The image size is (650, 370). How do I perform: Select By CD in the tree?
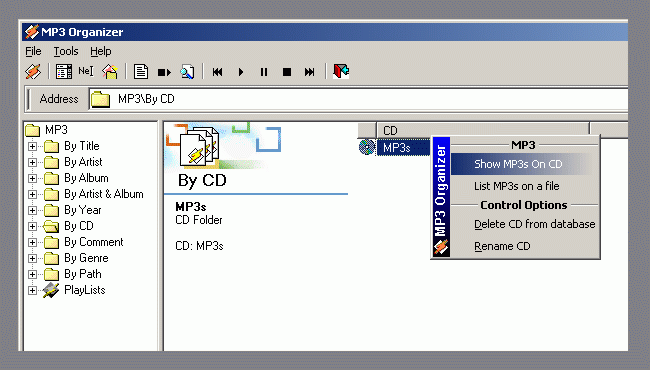[79, 226]
